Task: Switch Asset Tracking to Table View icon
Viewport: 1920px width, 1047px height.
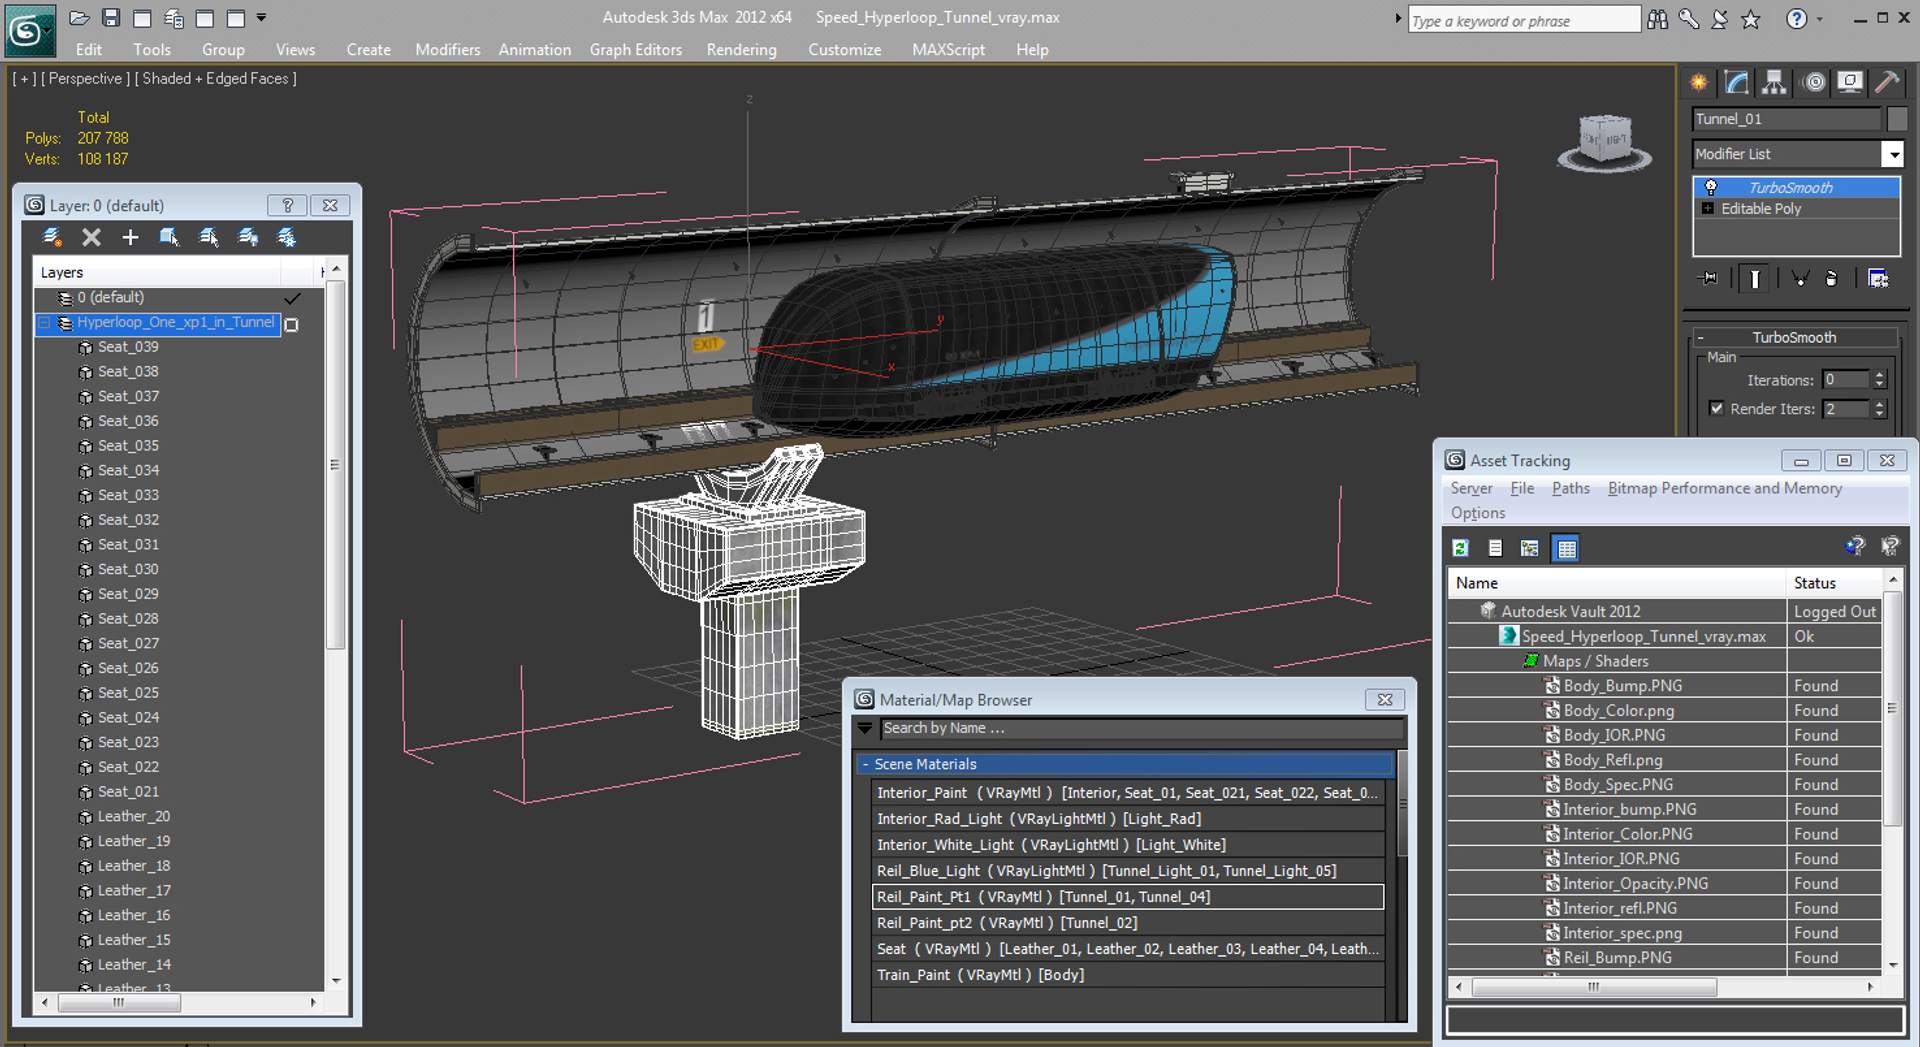Action: [x=1566, y=548]
